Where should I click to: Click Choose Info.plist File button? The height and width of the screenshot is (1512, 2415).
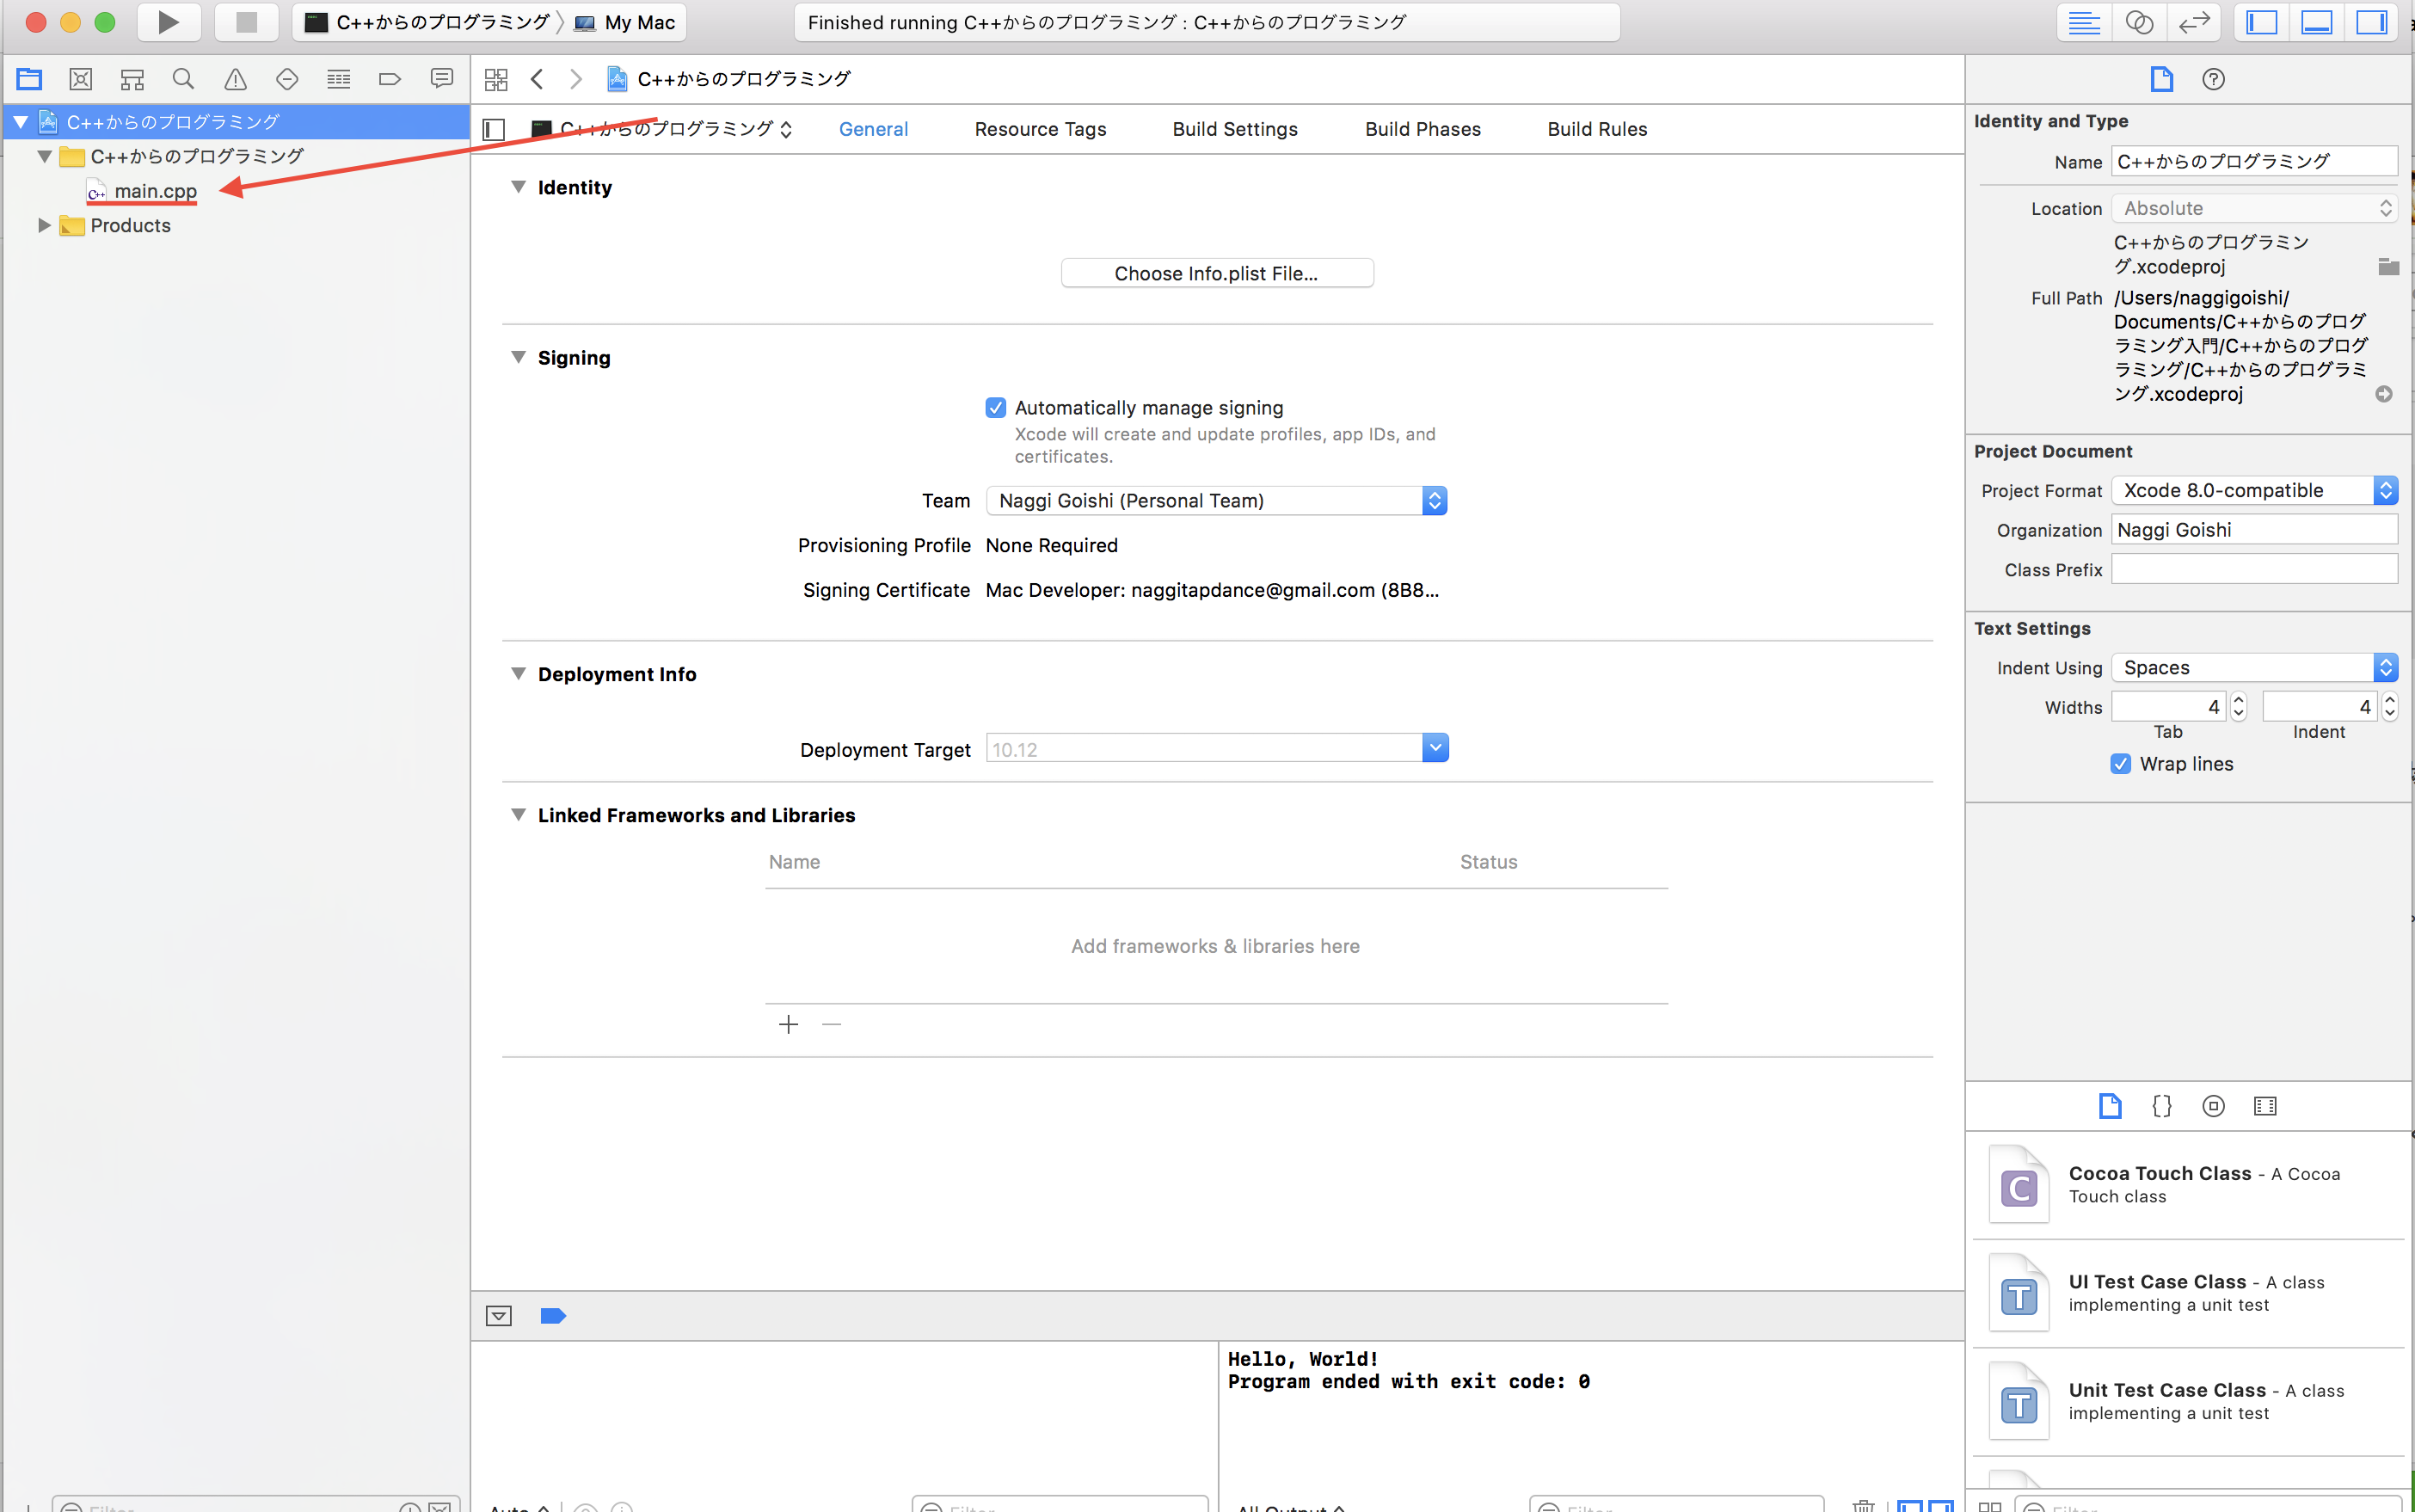pos(1217,272)
